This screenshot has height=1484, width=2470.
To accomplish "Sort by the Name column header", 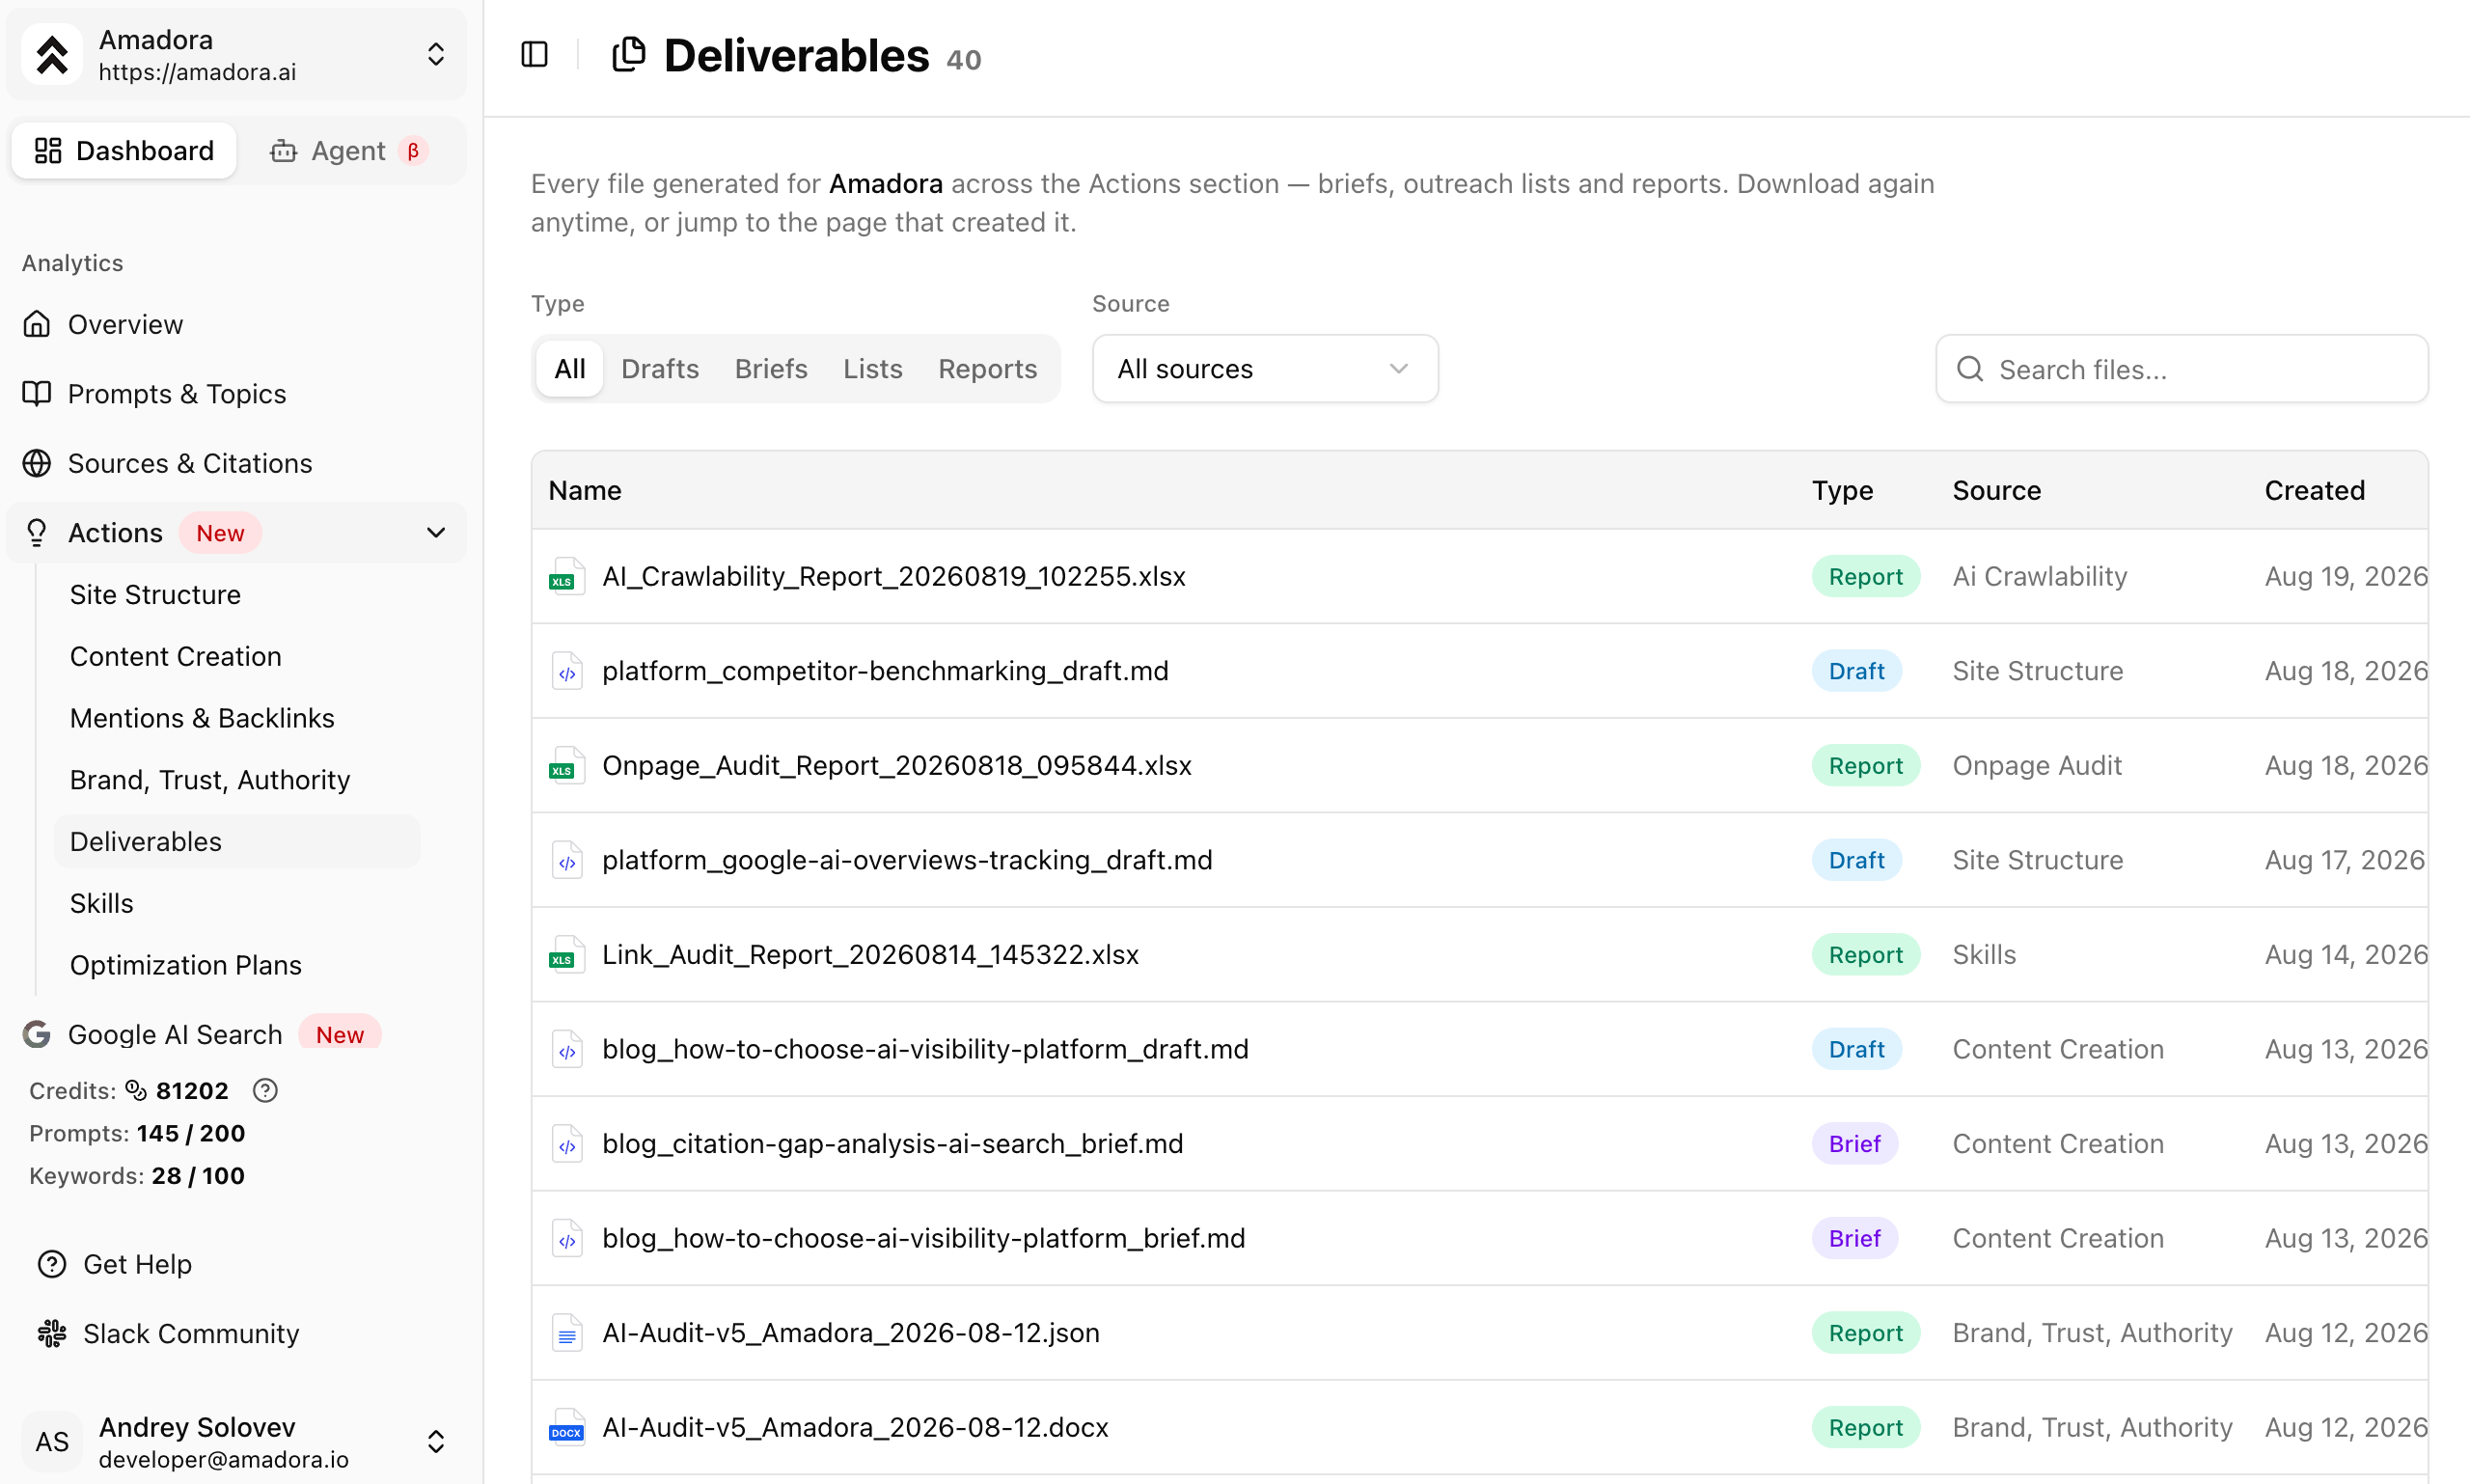I will coord(585,490).
